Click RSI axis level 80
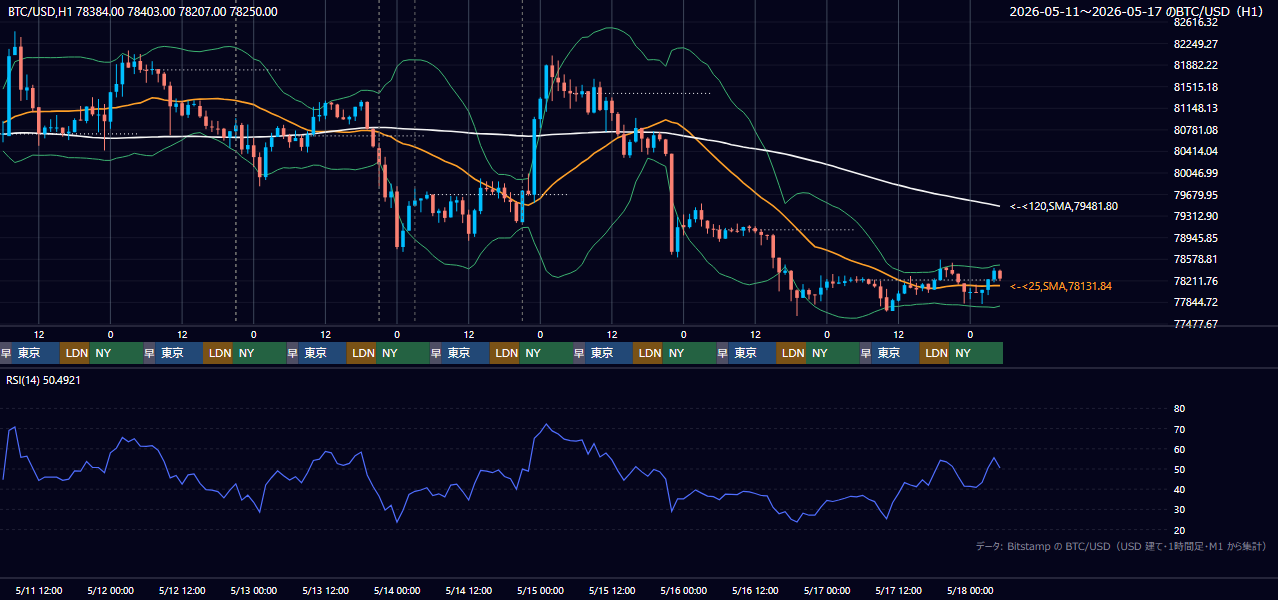This screenshot has height=600, width=1278. pos(1179,409)
